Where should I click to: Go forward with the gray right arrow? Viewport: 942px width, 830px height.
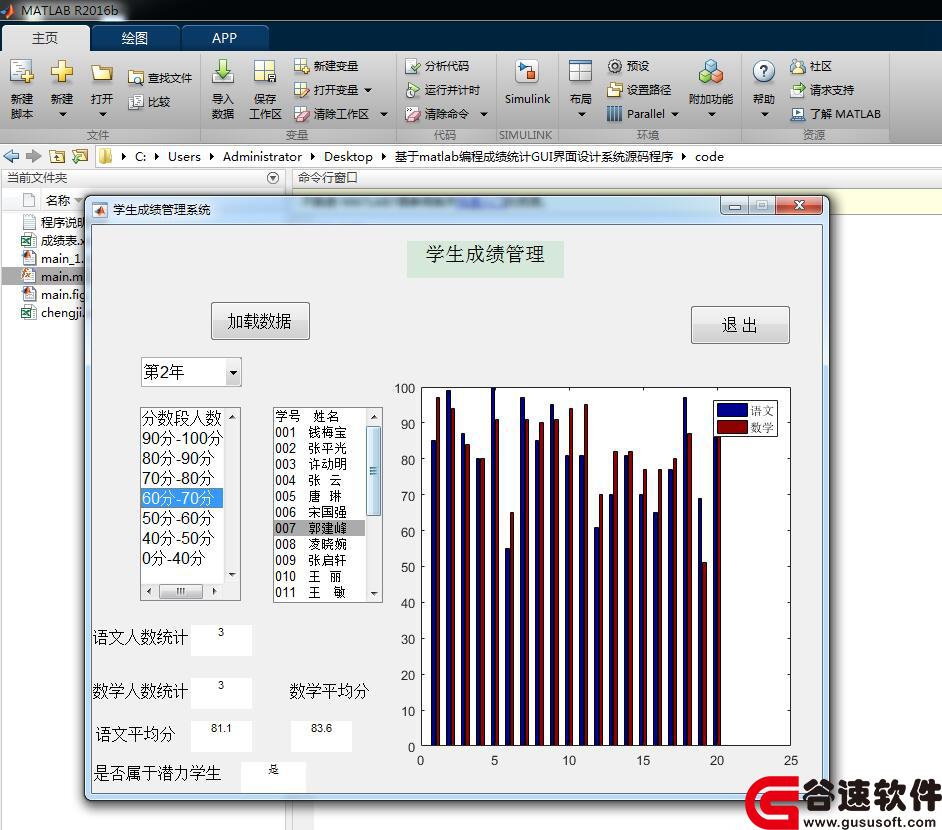coord(34,157)
